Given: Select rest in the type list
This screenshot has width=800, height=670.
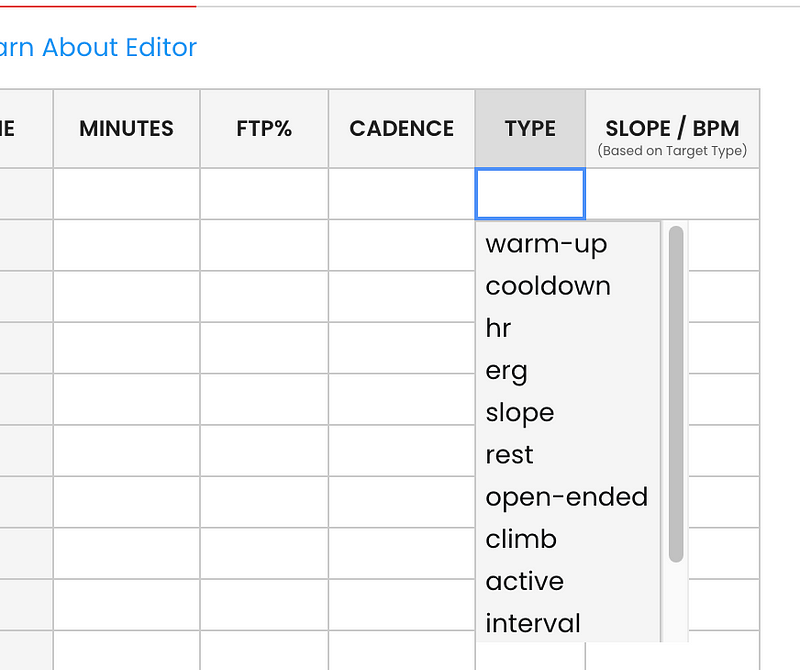Looking at the screenshot, I should (509, 455).
